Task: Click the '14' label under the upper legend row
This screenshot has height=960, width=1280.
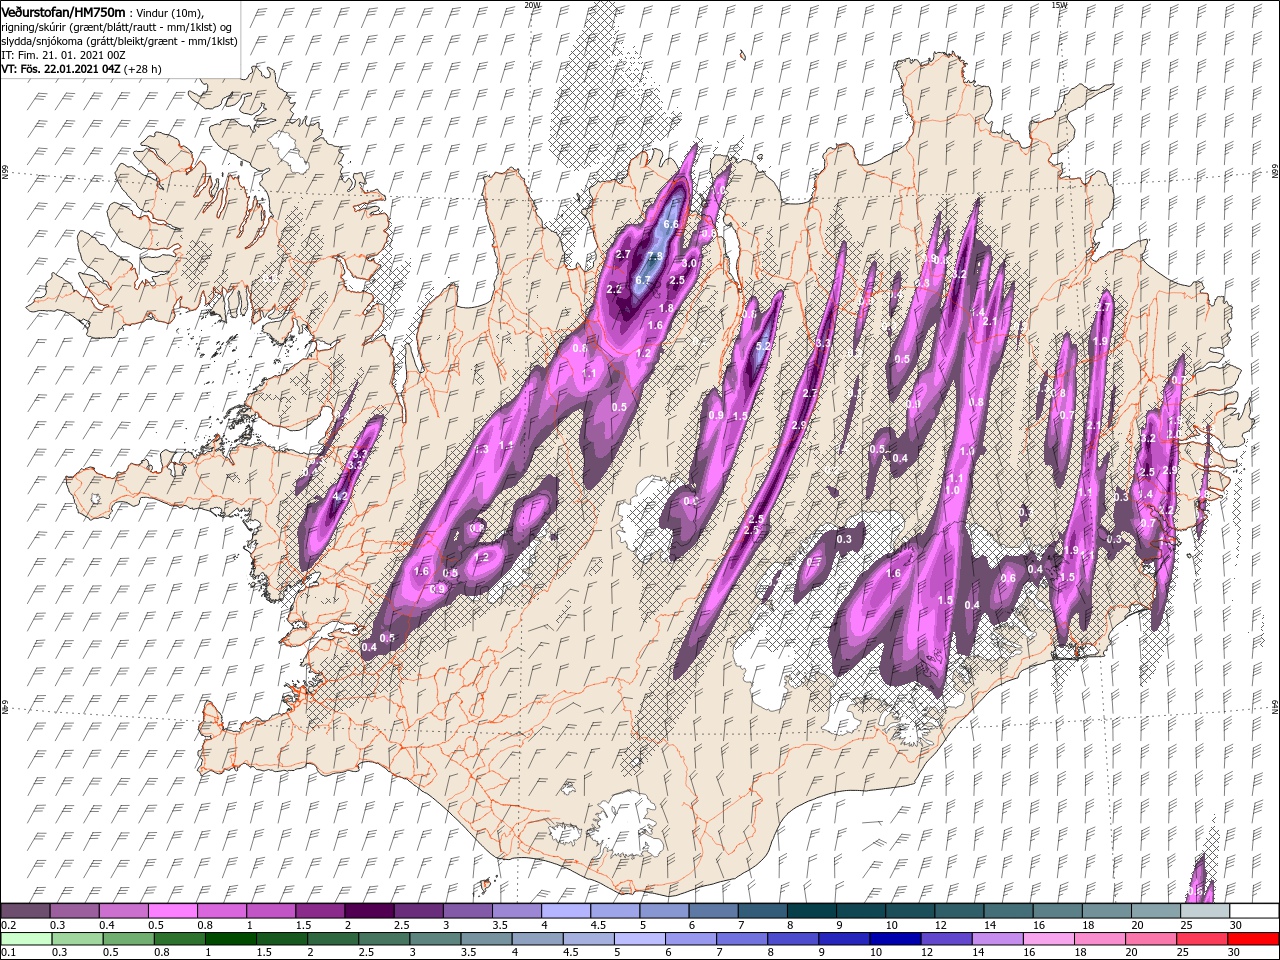Action: pyautogui.click(x=989, y=925)
